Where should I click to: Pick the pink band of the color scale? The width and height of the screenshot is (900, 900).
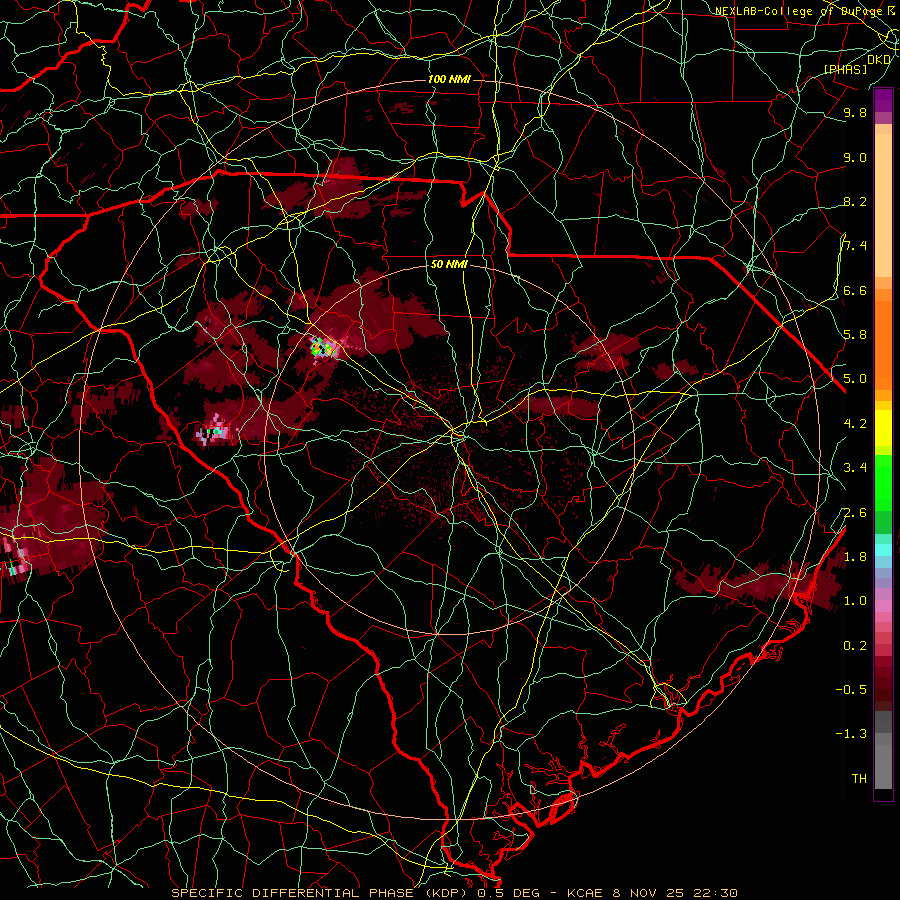point(883,606)
